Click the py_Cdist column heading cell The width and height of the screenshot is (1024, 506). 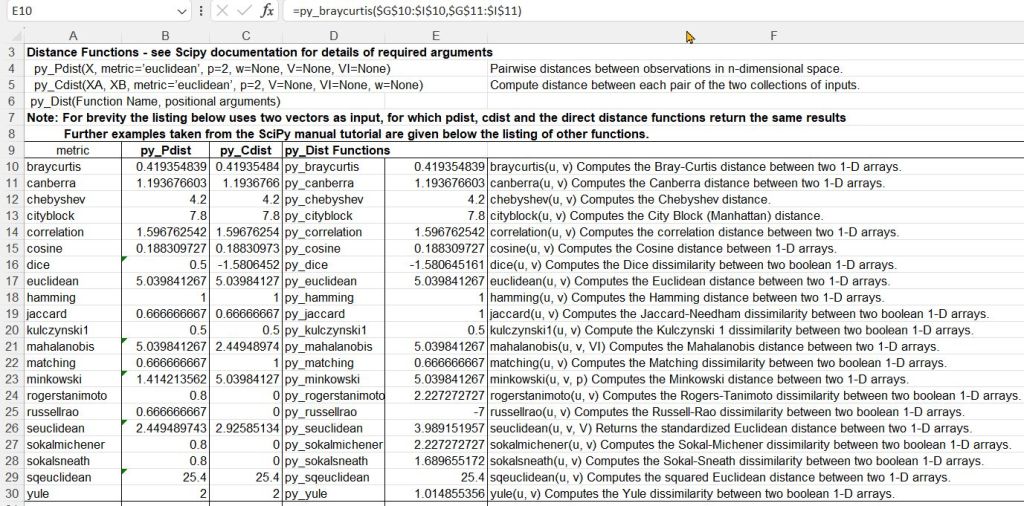point(246,150)
